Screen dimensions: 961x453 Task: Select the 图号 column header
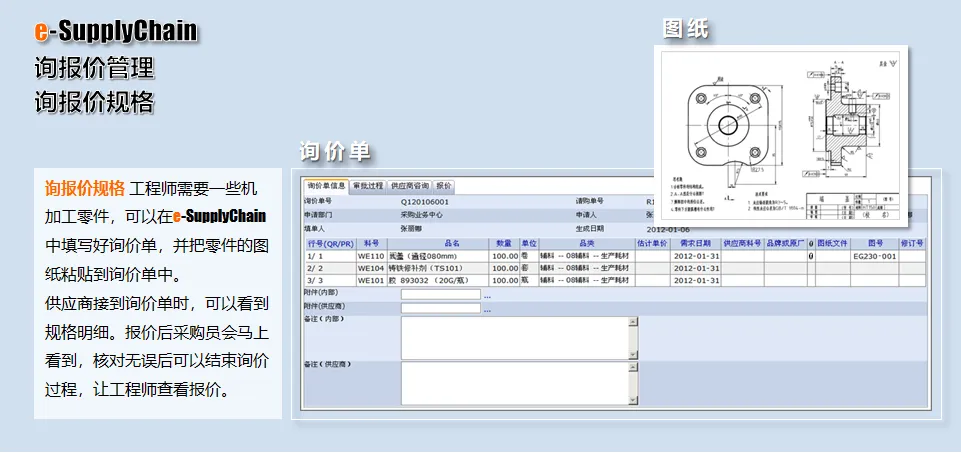[875, 243]
